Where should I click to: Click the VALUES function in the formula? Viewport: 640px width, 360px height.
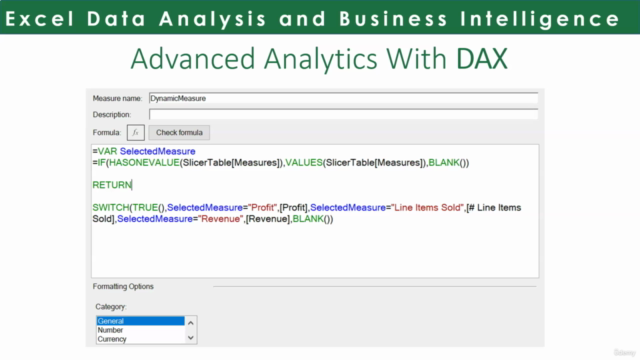(304, 162)
